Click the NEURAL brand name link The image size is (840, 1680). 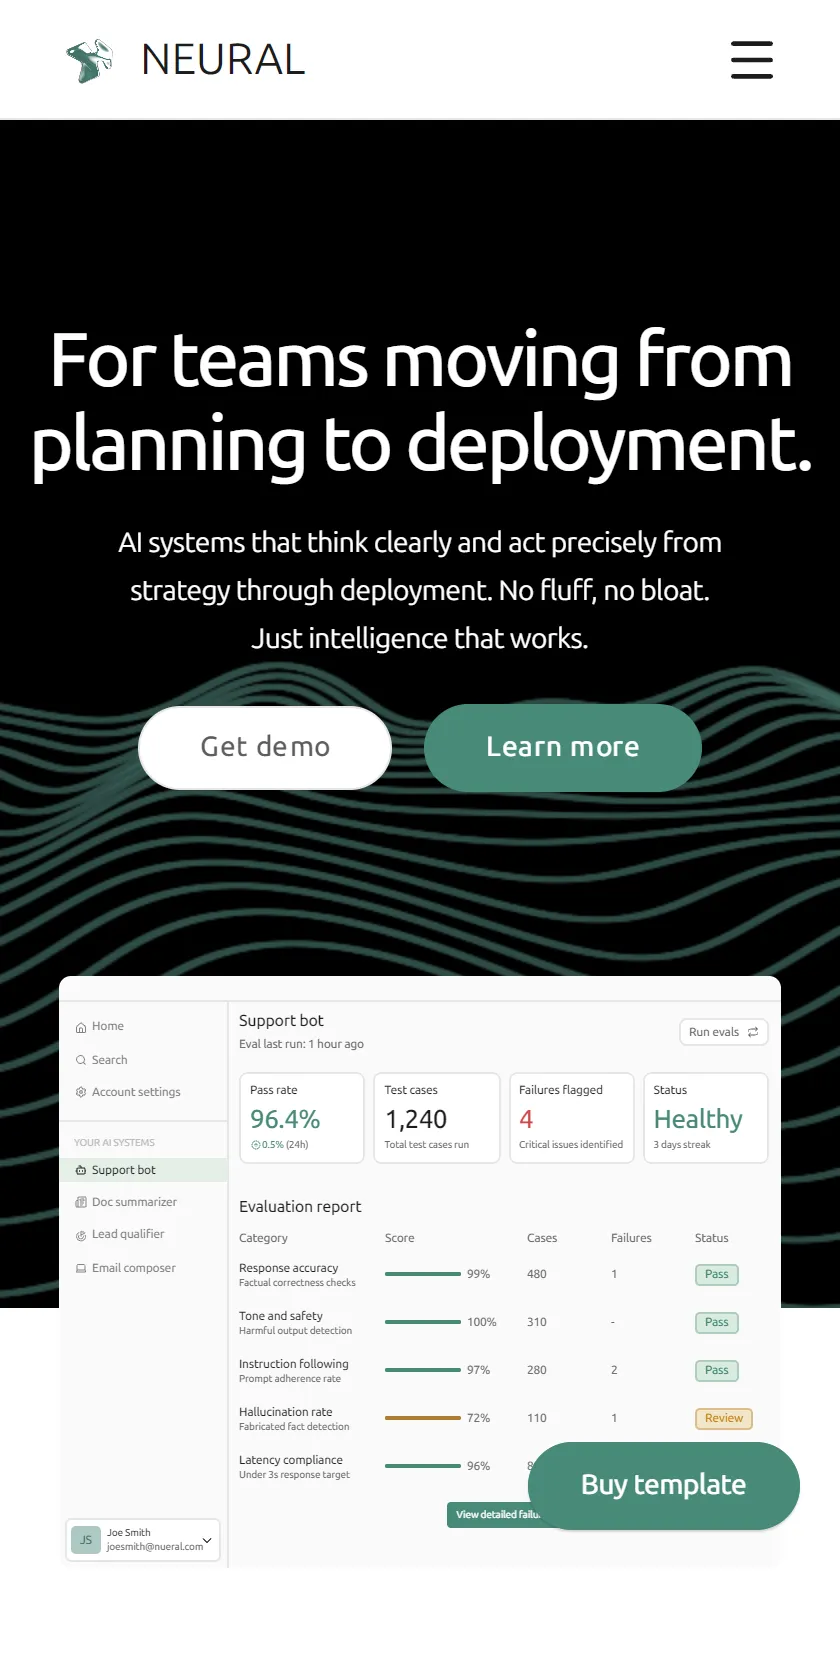pos(223,60)
